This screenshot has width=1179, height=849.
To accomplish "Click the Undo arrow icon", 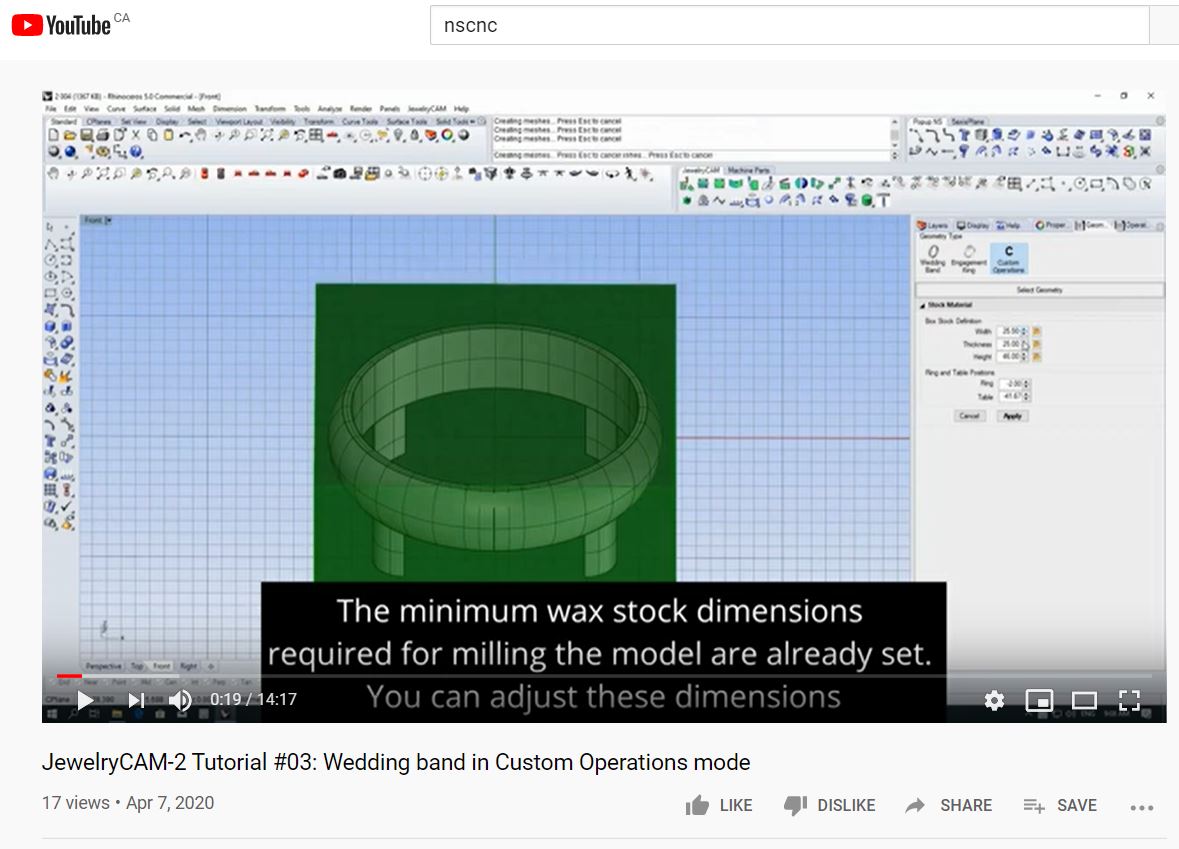I will (x=185, y=135).
